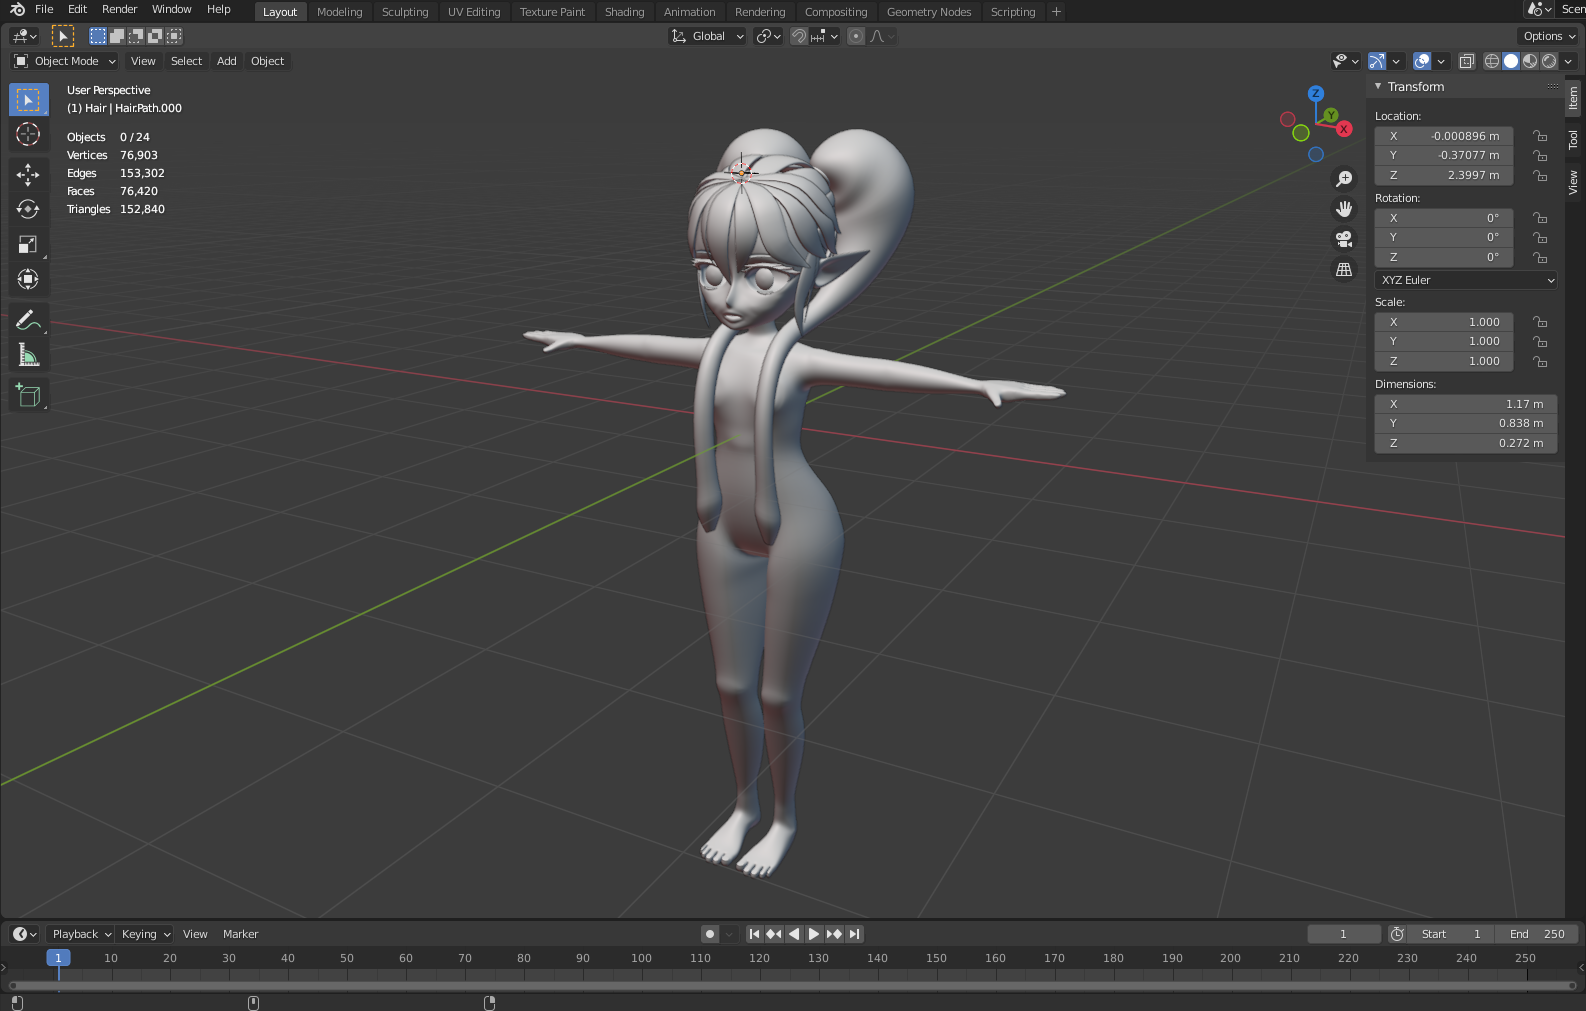The image size is (1586, 1011).
Task: Open the Render menu
Action: click(x=119, y=9)
